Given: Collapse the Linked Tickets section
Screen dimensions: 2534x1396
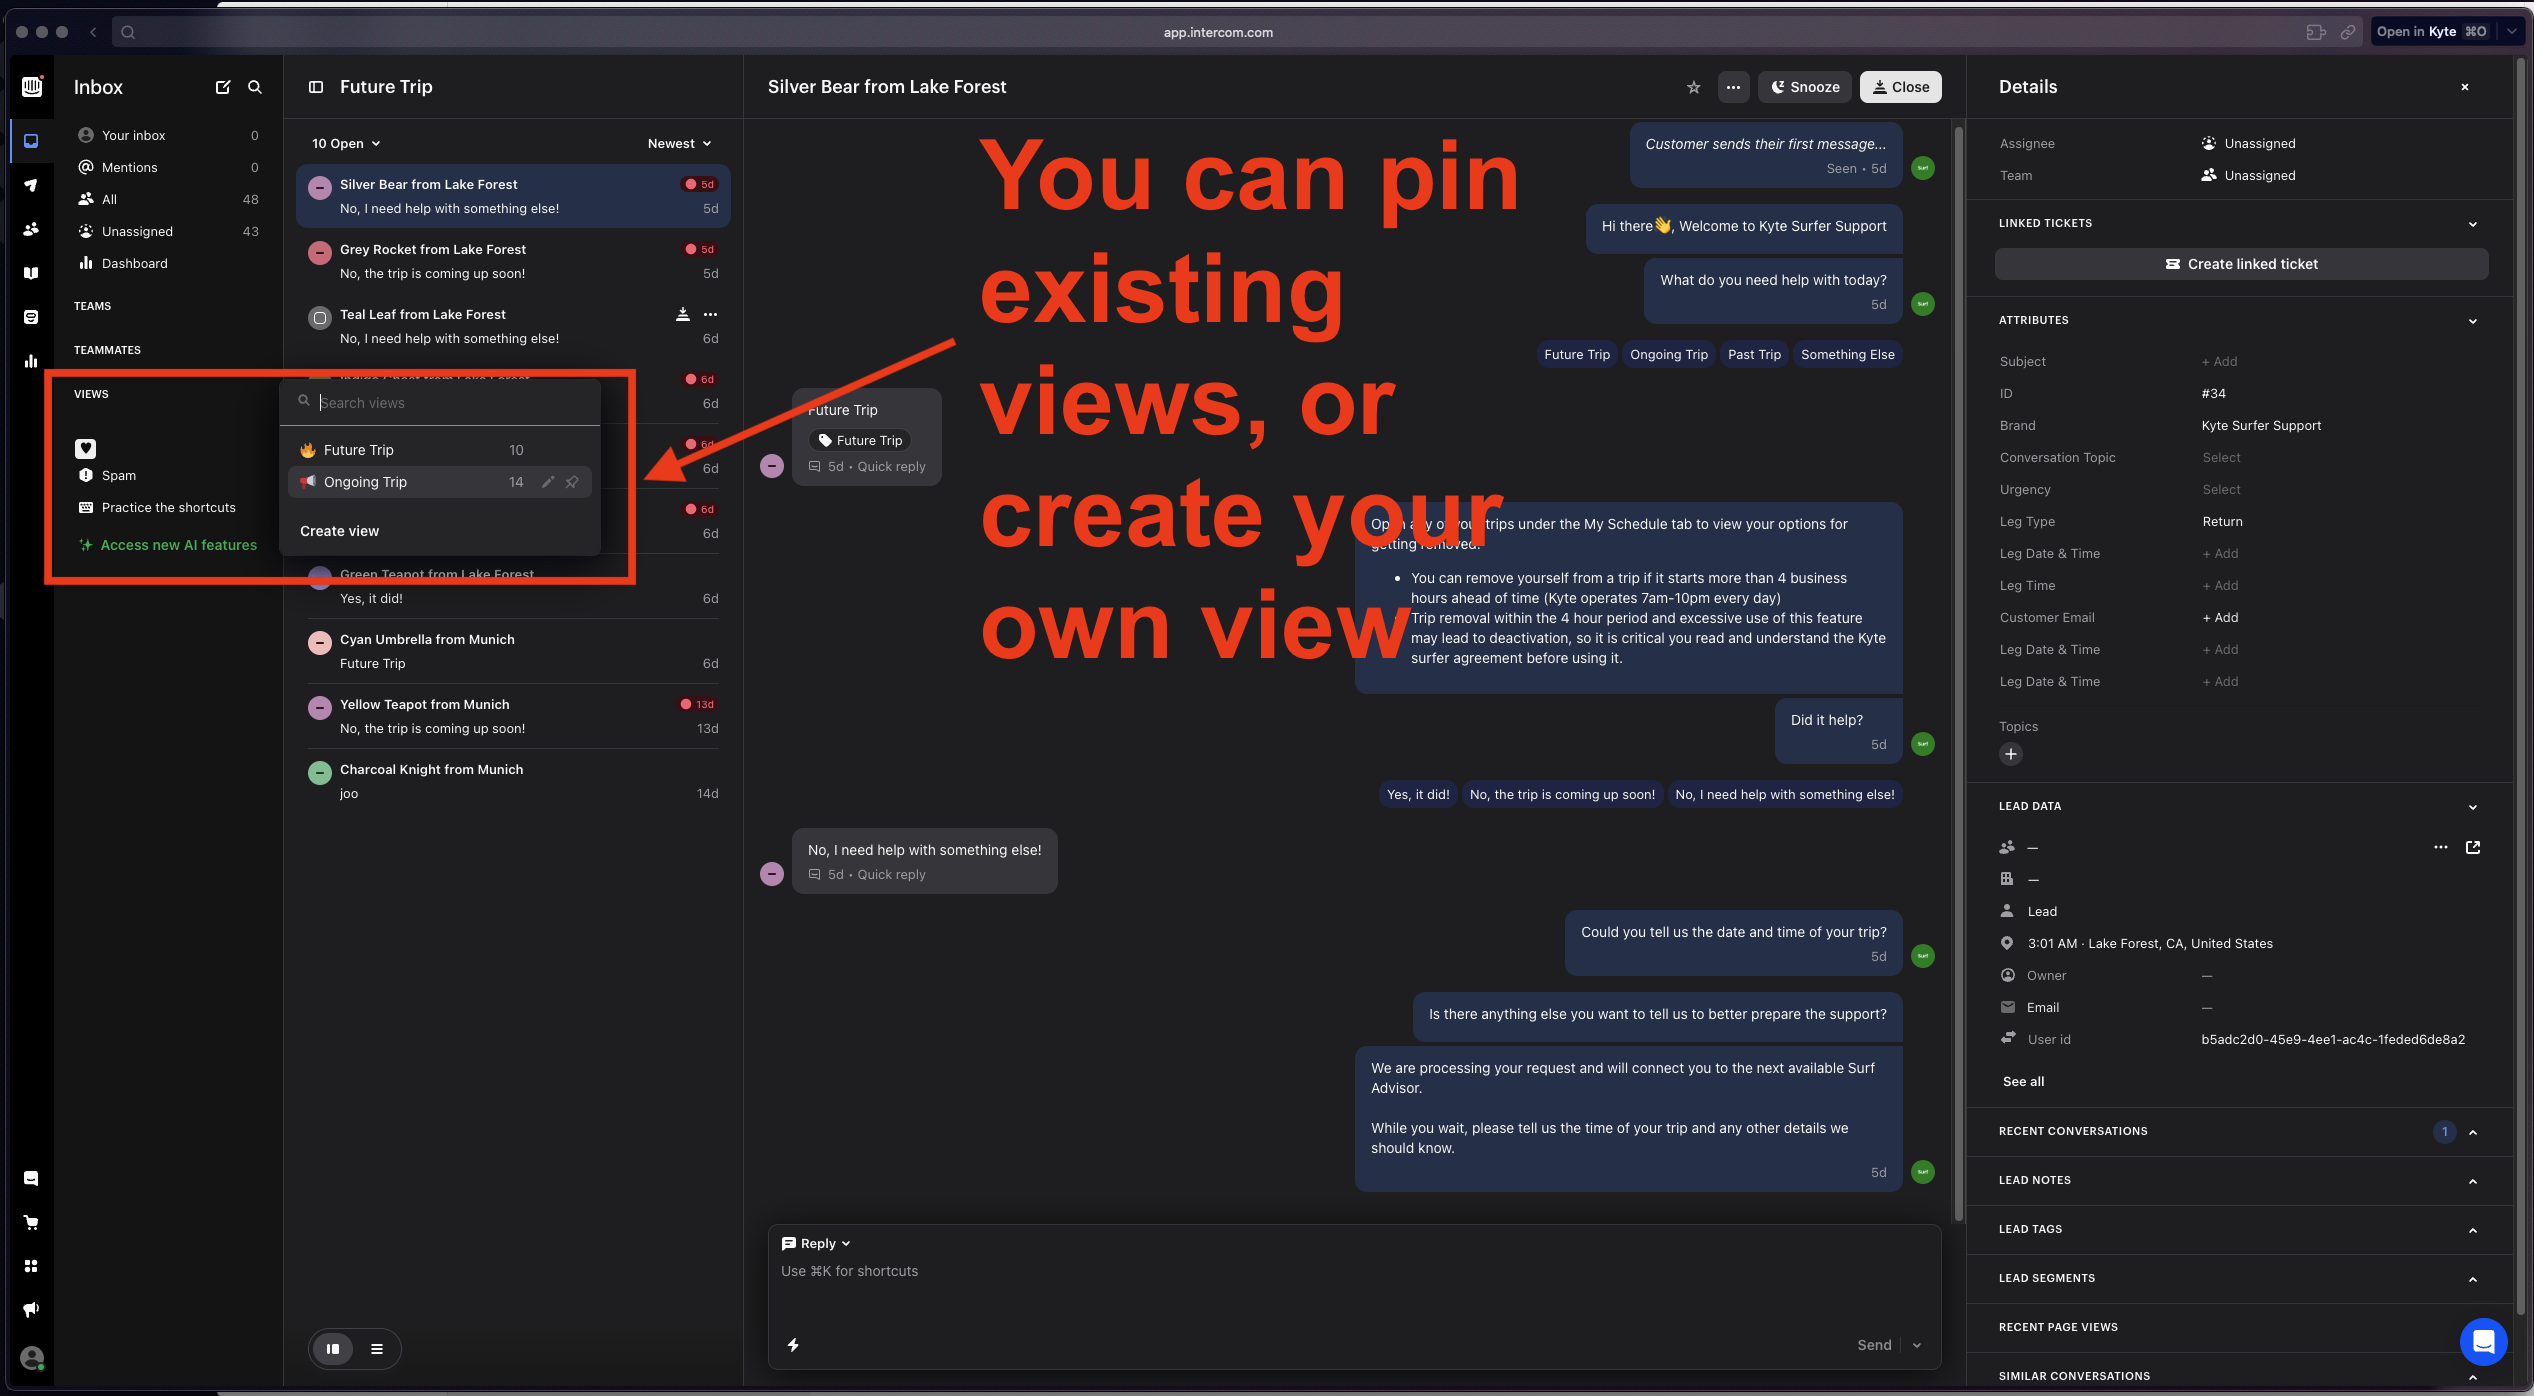Looking at the screenshot, I should (2473, 224).
